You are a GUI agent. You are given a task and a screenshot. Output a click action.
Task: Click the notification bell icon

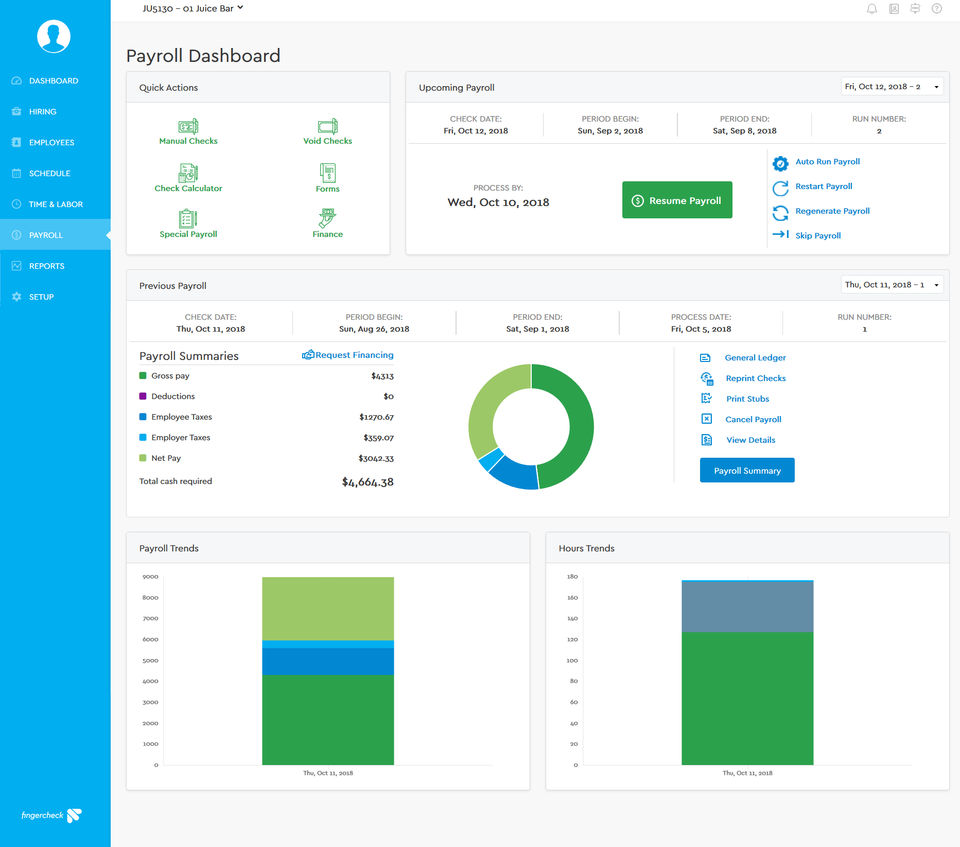tap(872, 9)
